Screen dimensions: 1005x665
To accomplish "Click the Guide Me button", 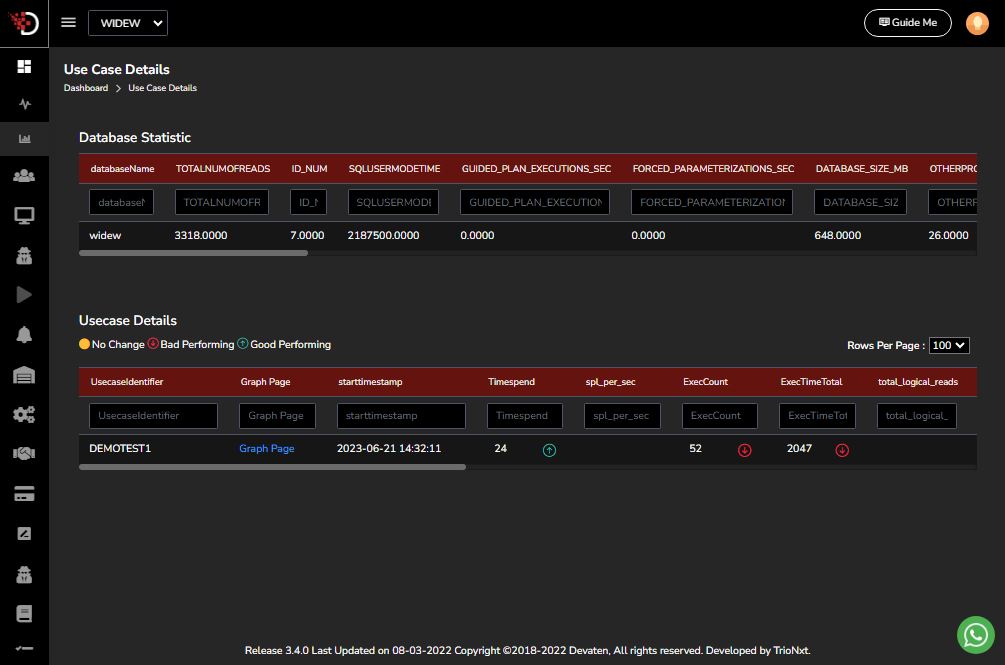I will (908, 22).
